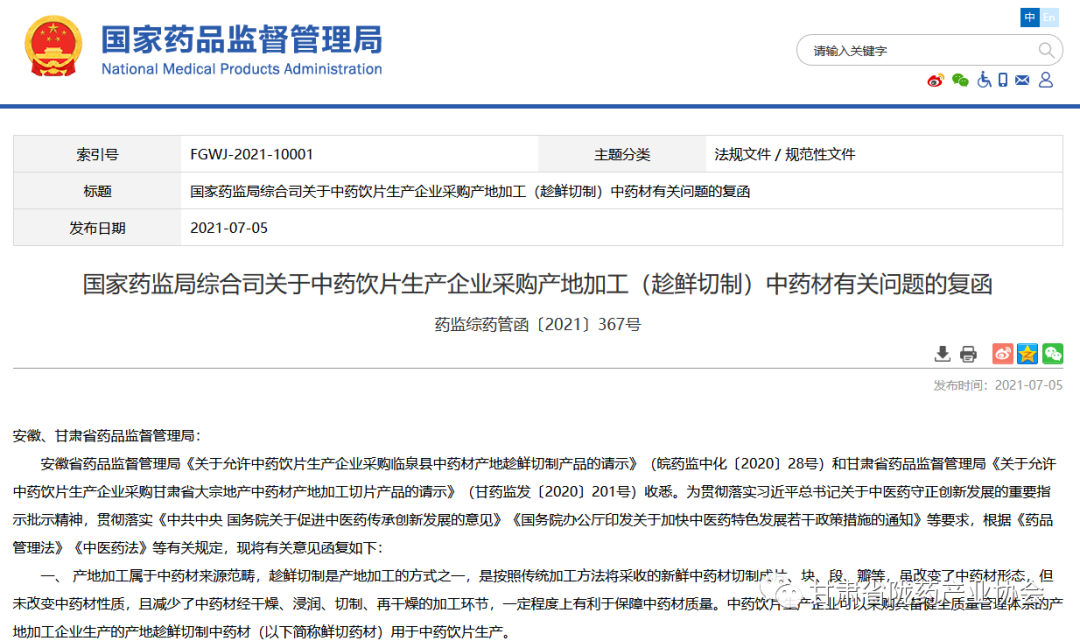Open the user account icon
Screen dimensions: 1080x641
tap(1045, 80)
